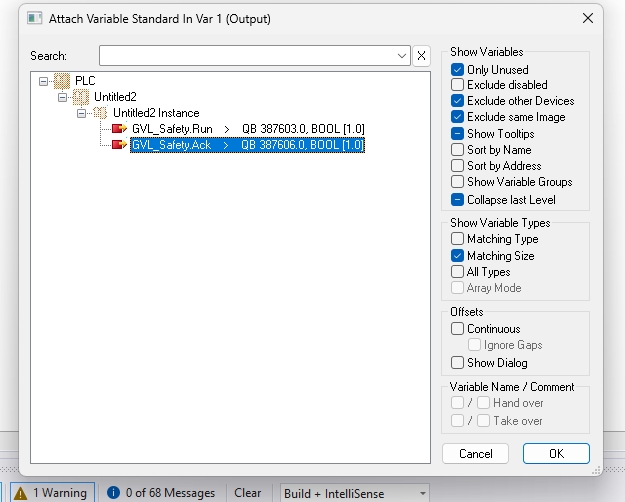This screenshot has width=625, height=502.
Task: Click the Untitled2 Instance icon
Action: coord(100,113)
